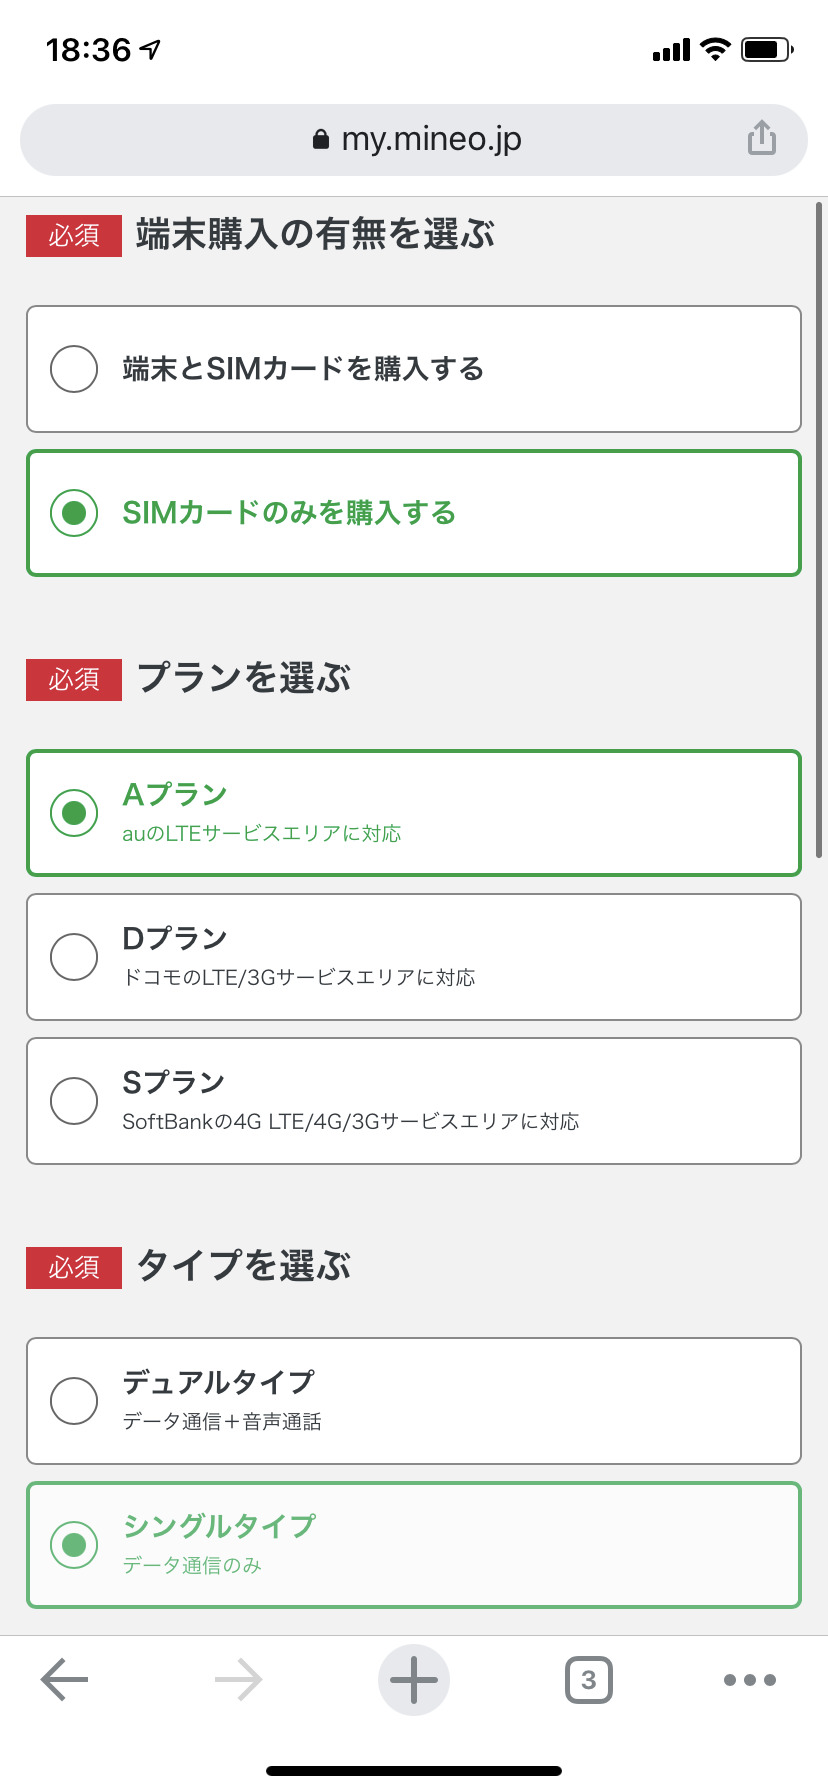Choose the Sプラン SoftBank radio option

point(74,1101)
